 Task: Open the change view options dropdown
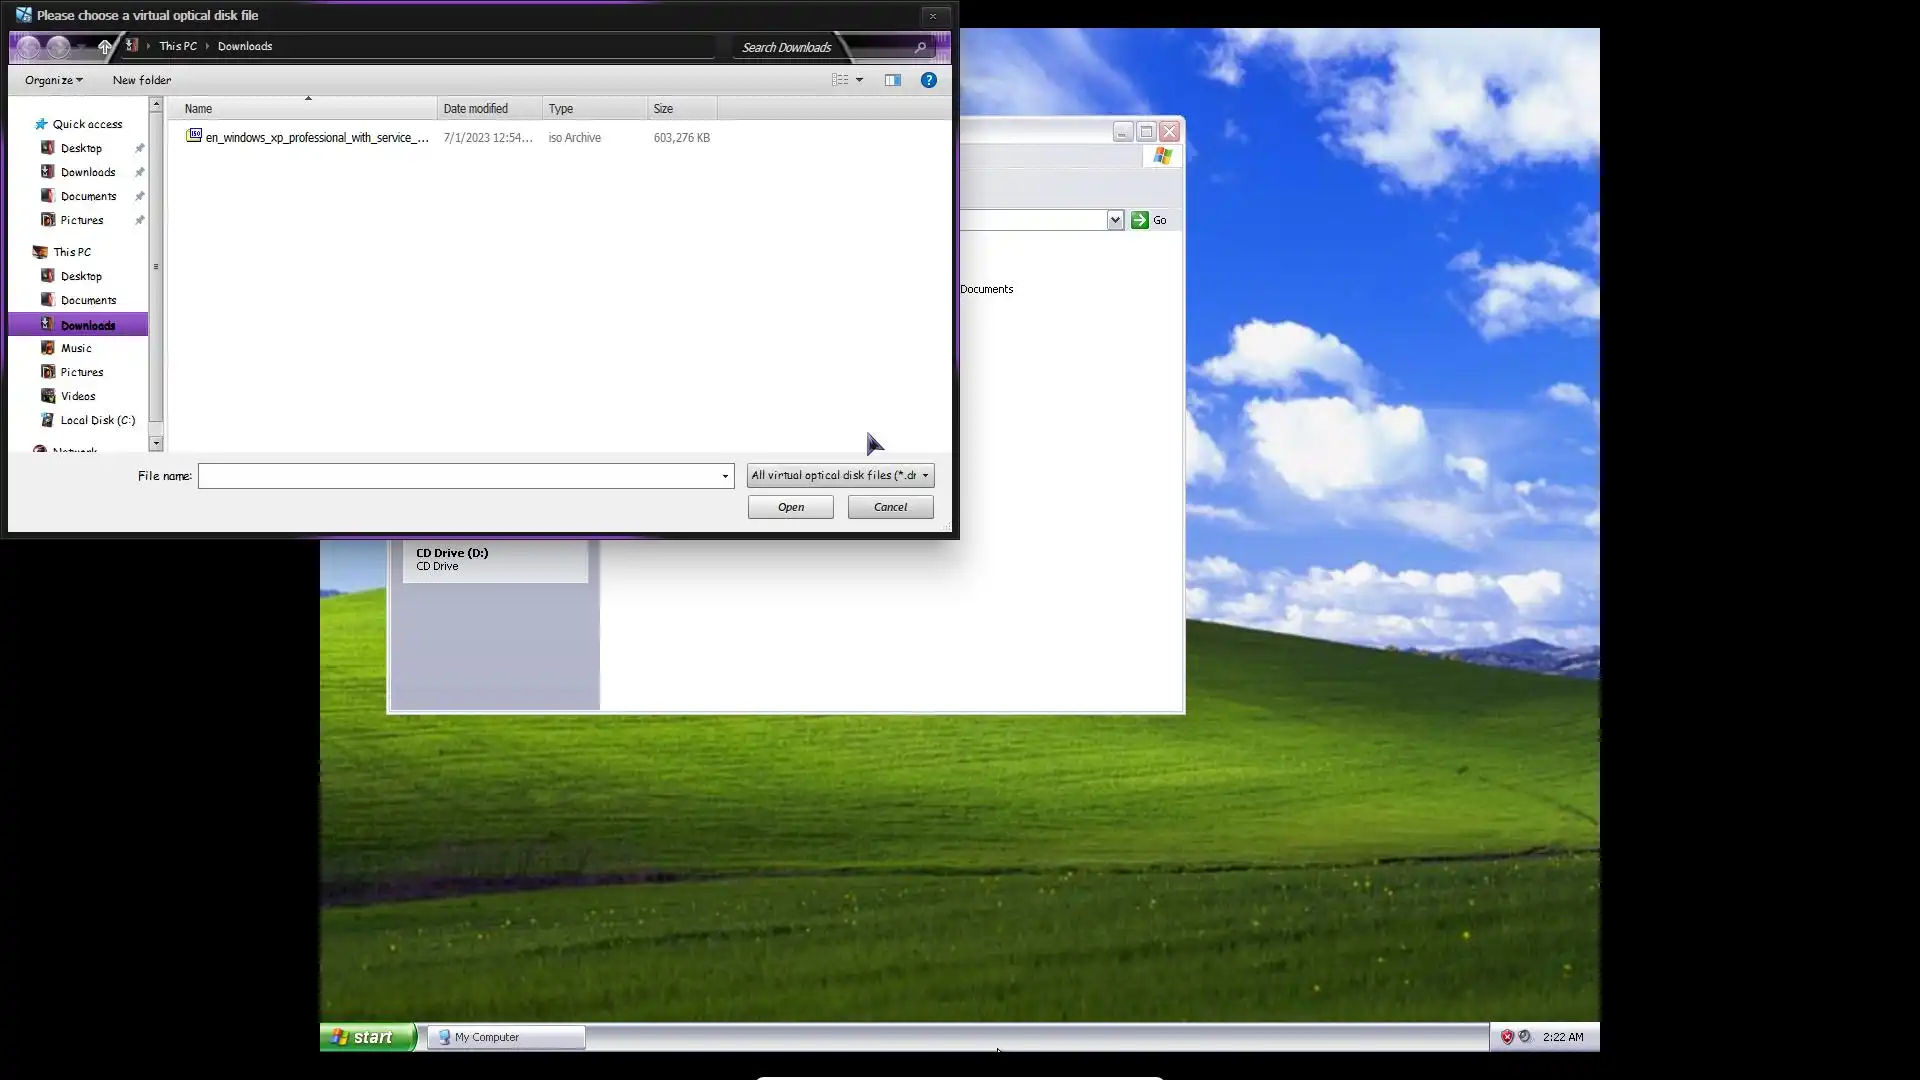859,80
